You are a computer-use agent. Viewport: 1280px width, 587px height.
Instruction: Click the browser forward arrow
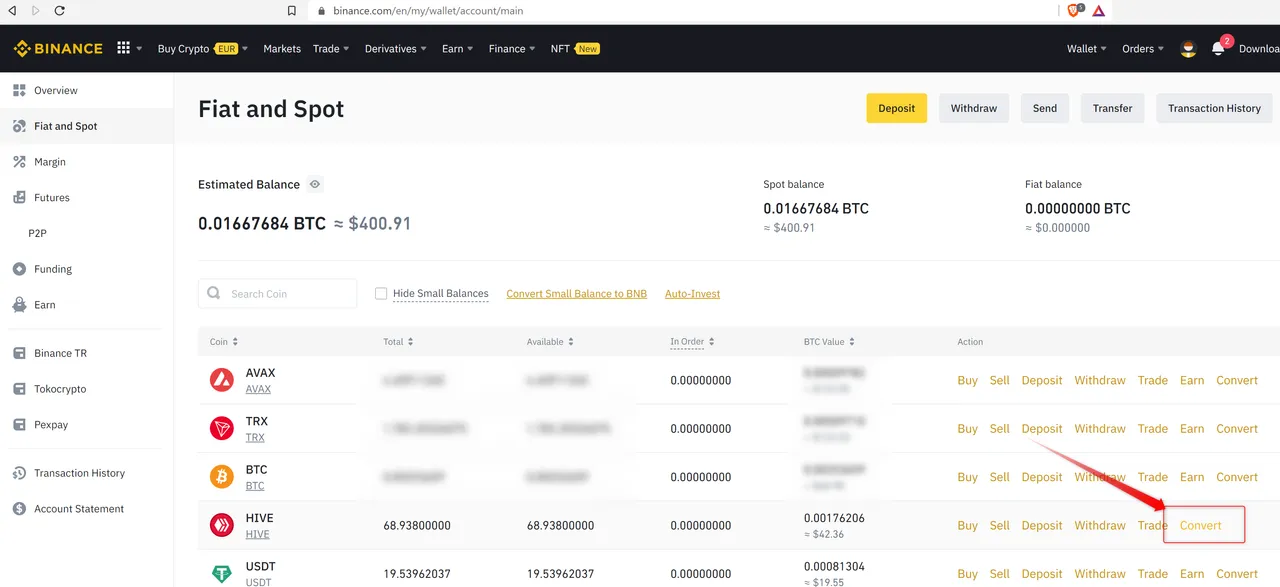pos(36,11)
